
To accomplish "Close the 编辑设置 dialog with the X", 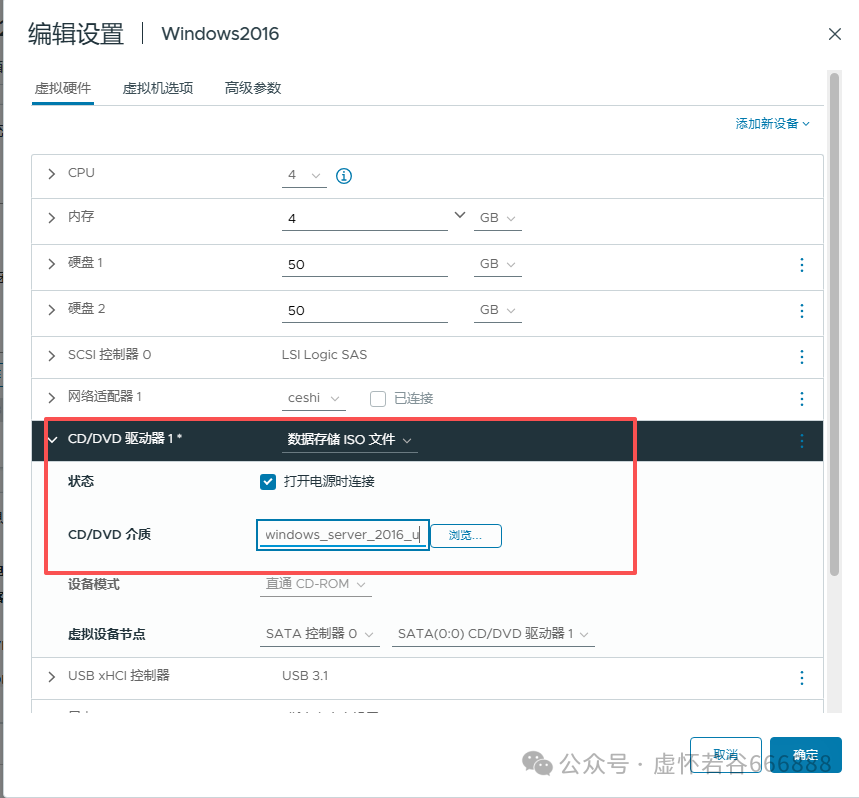I will pos(834,34).
